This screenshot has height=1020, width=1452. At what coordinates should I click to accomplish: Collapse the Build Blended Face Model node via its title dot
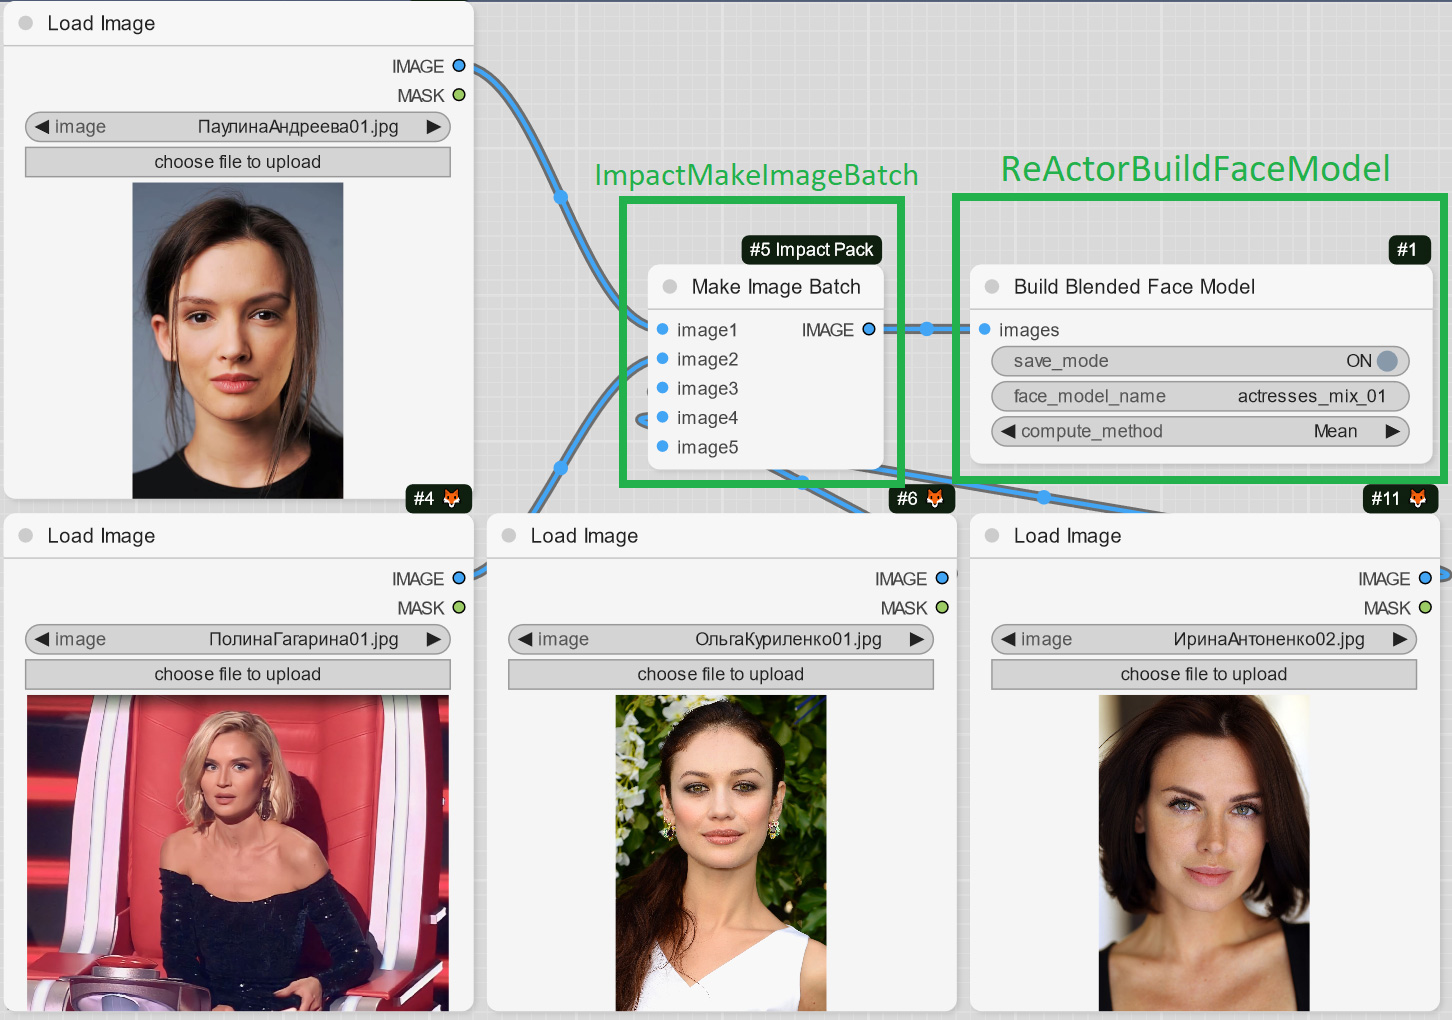[992, 287]
